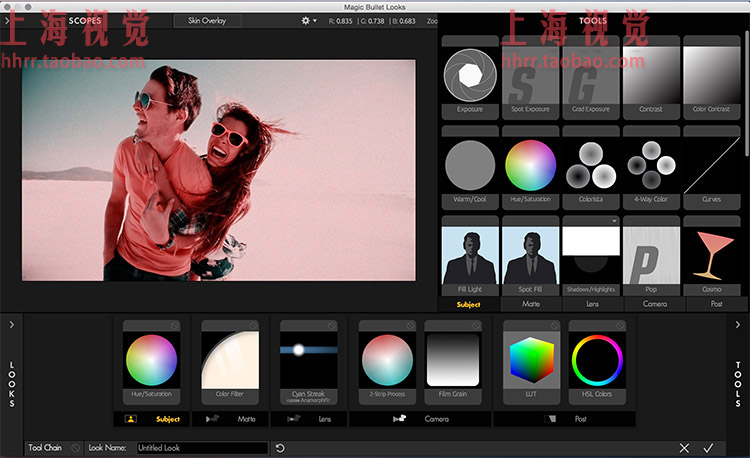Select the HSL Colors ring in tool chain

(596, 360)
